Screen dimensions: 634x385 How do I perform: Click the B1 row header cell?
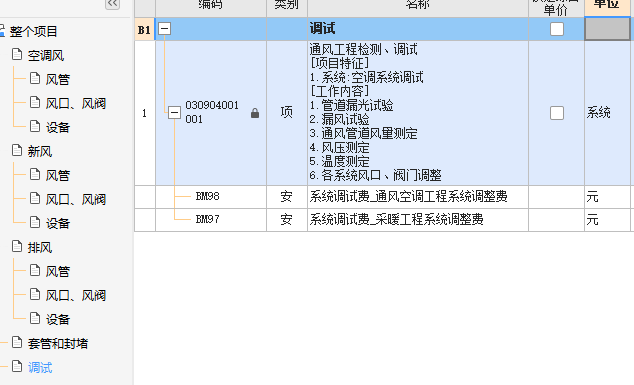pyautogui.click(x=144, y=29)
